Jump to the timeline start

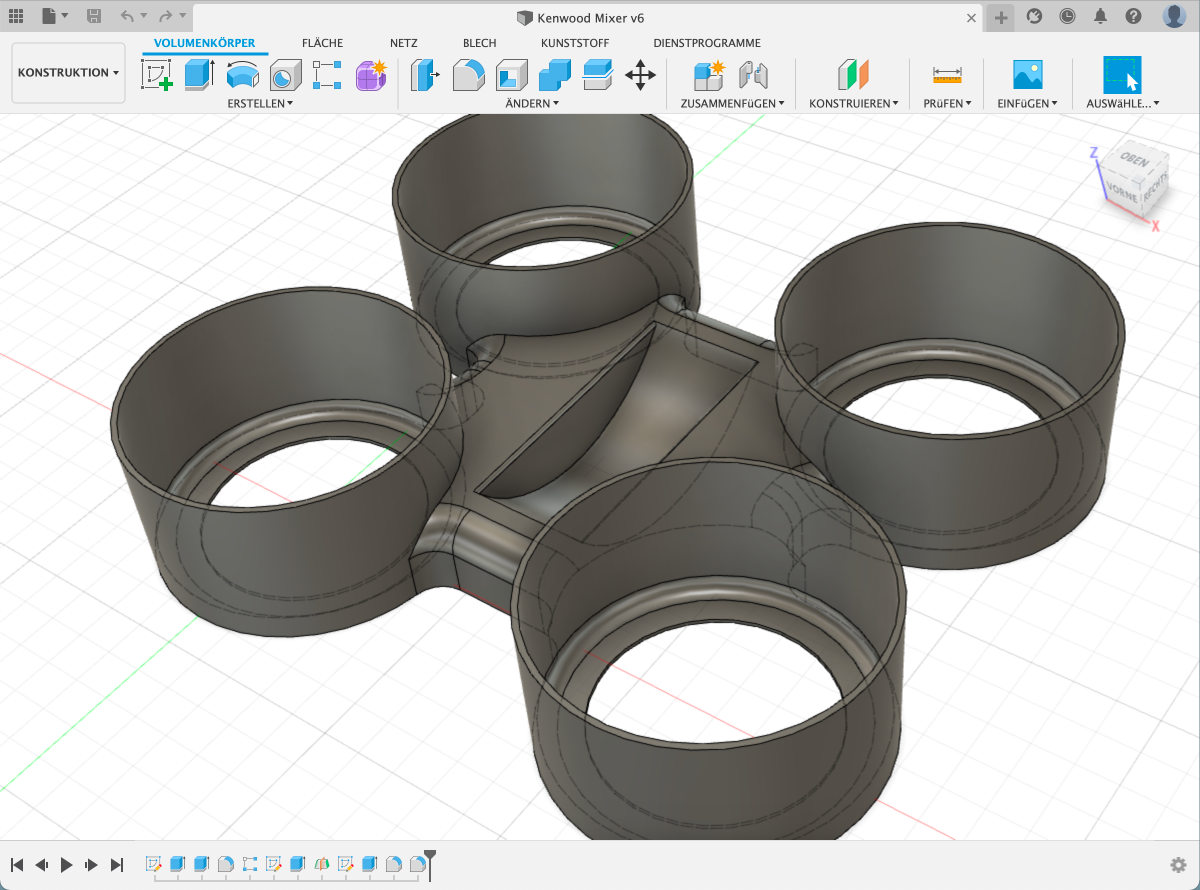[17, 865]
